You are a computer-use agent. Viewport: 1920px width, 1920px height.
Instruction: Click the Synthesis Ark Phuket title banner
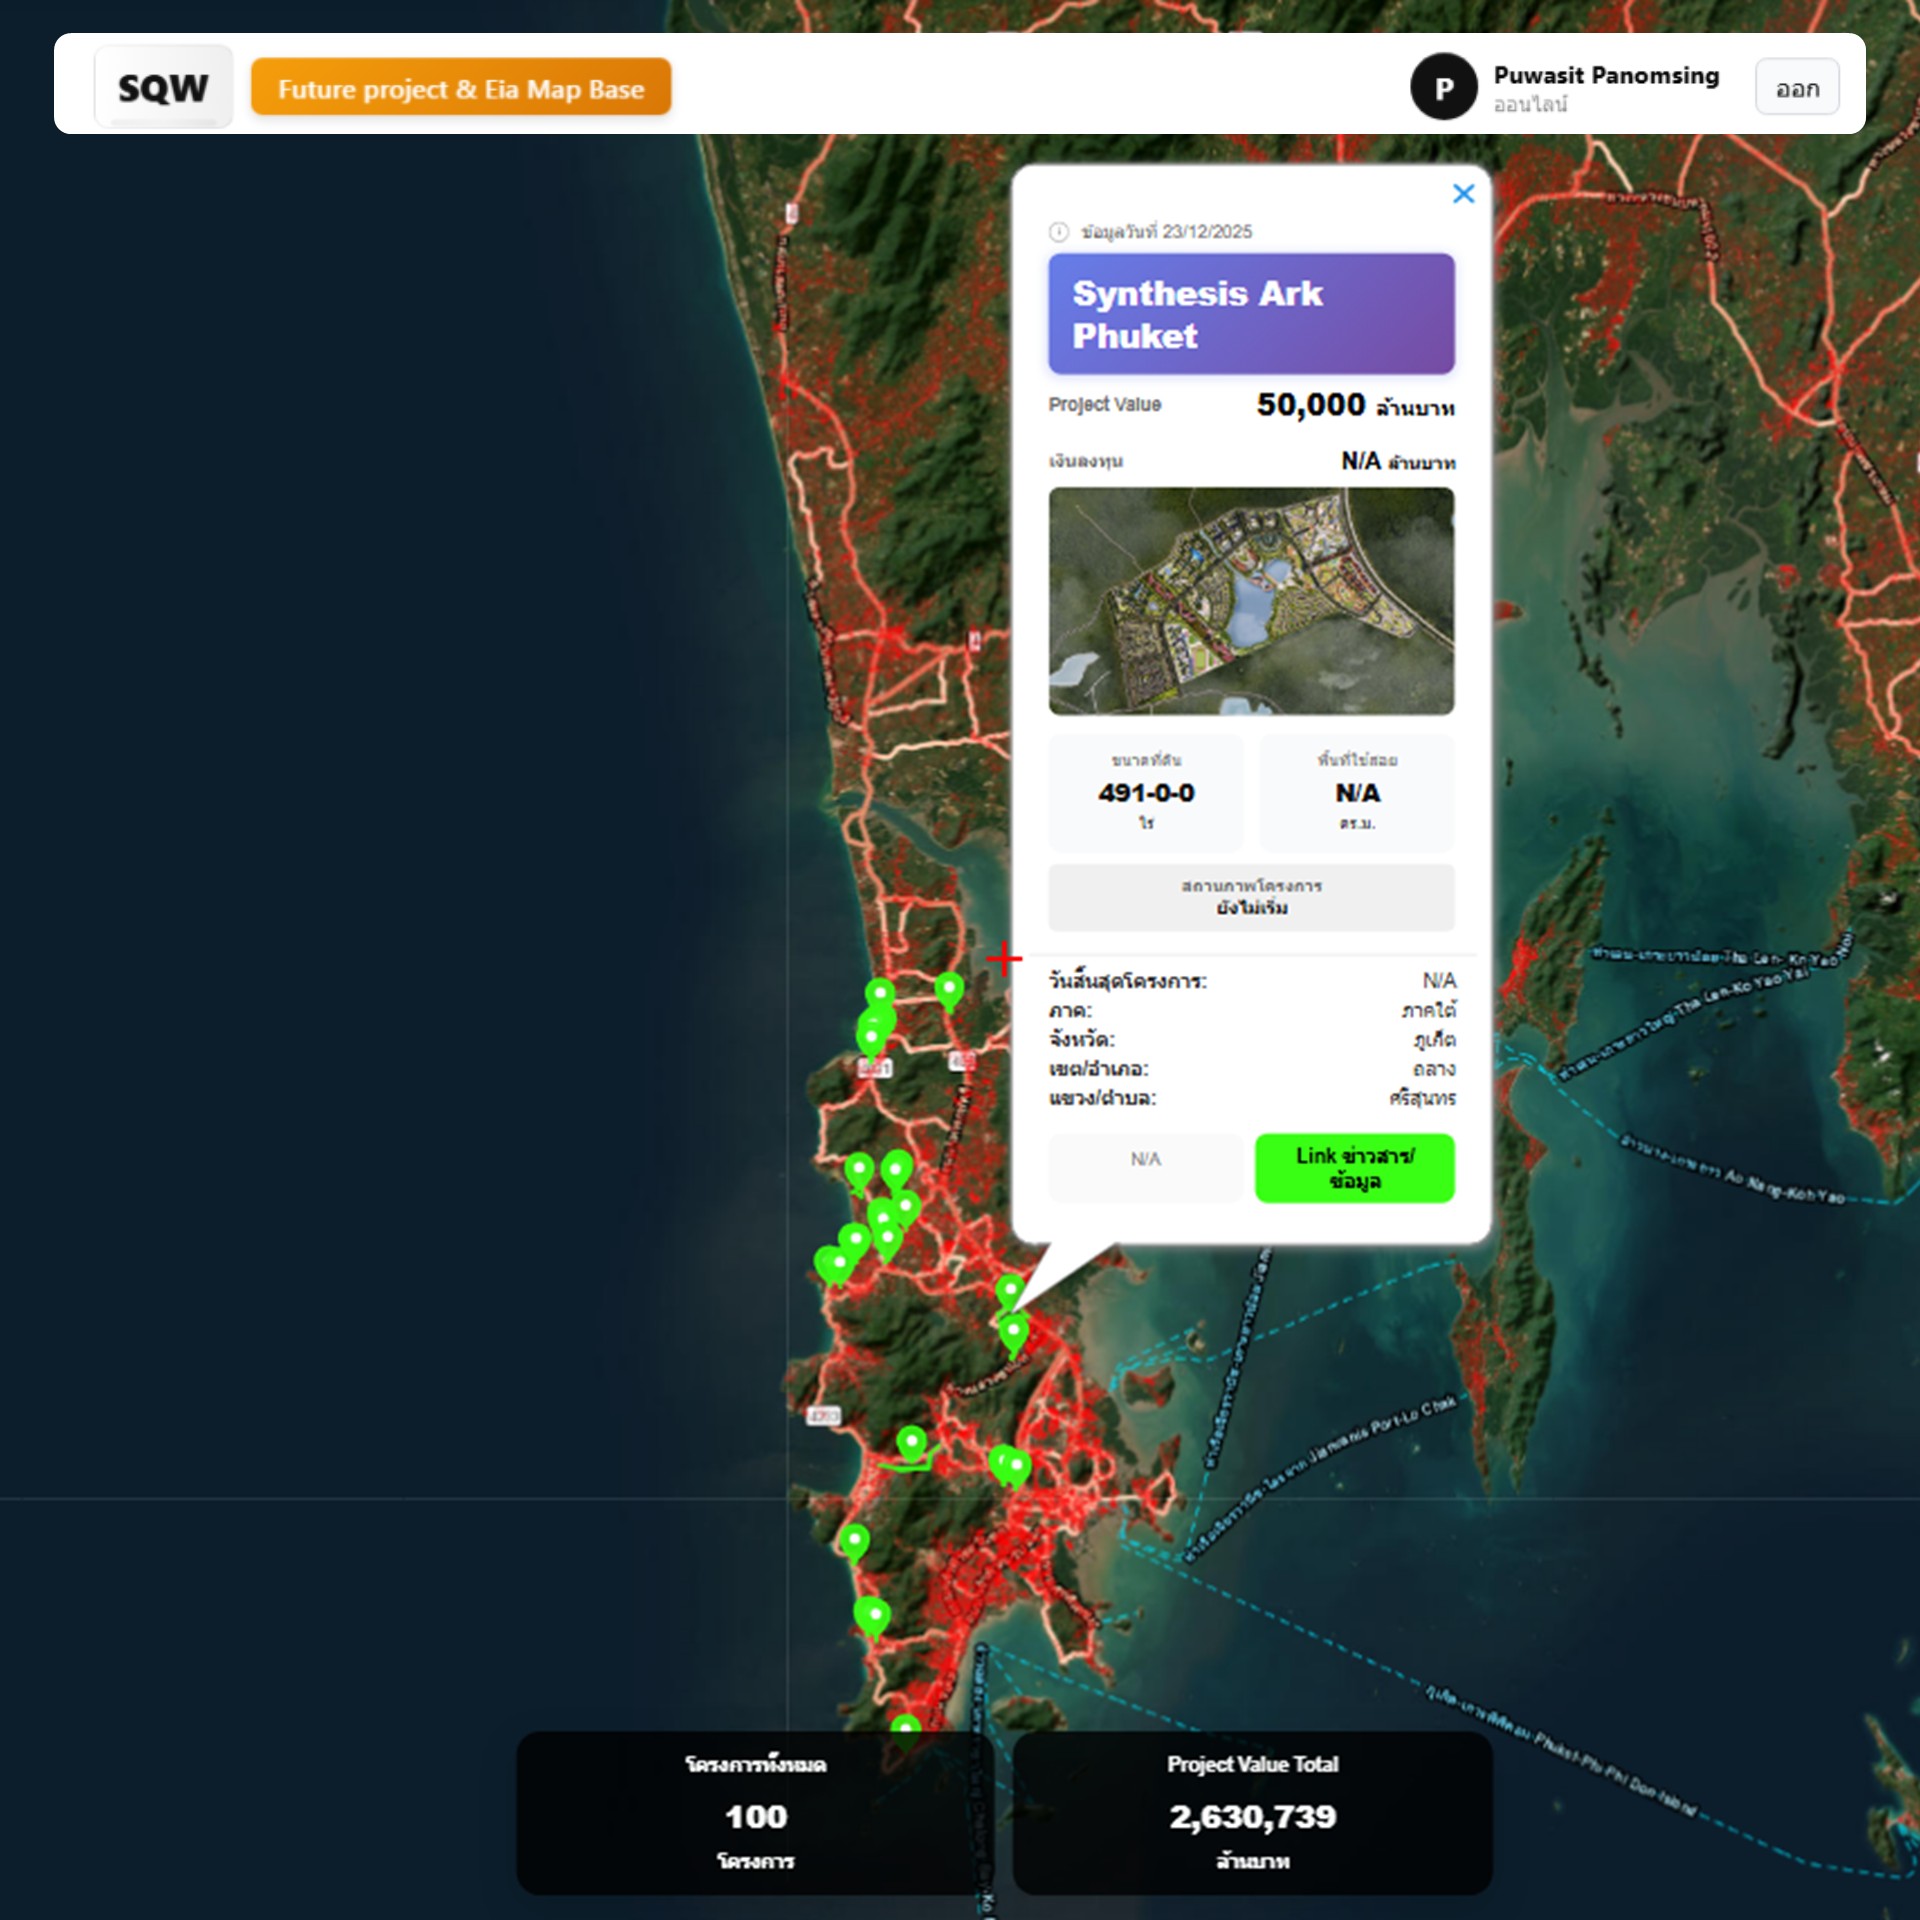[x=1251, y=314]
